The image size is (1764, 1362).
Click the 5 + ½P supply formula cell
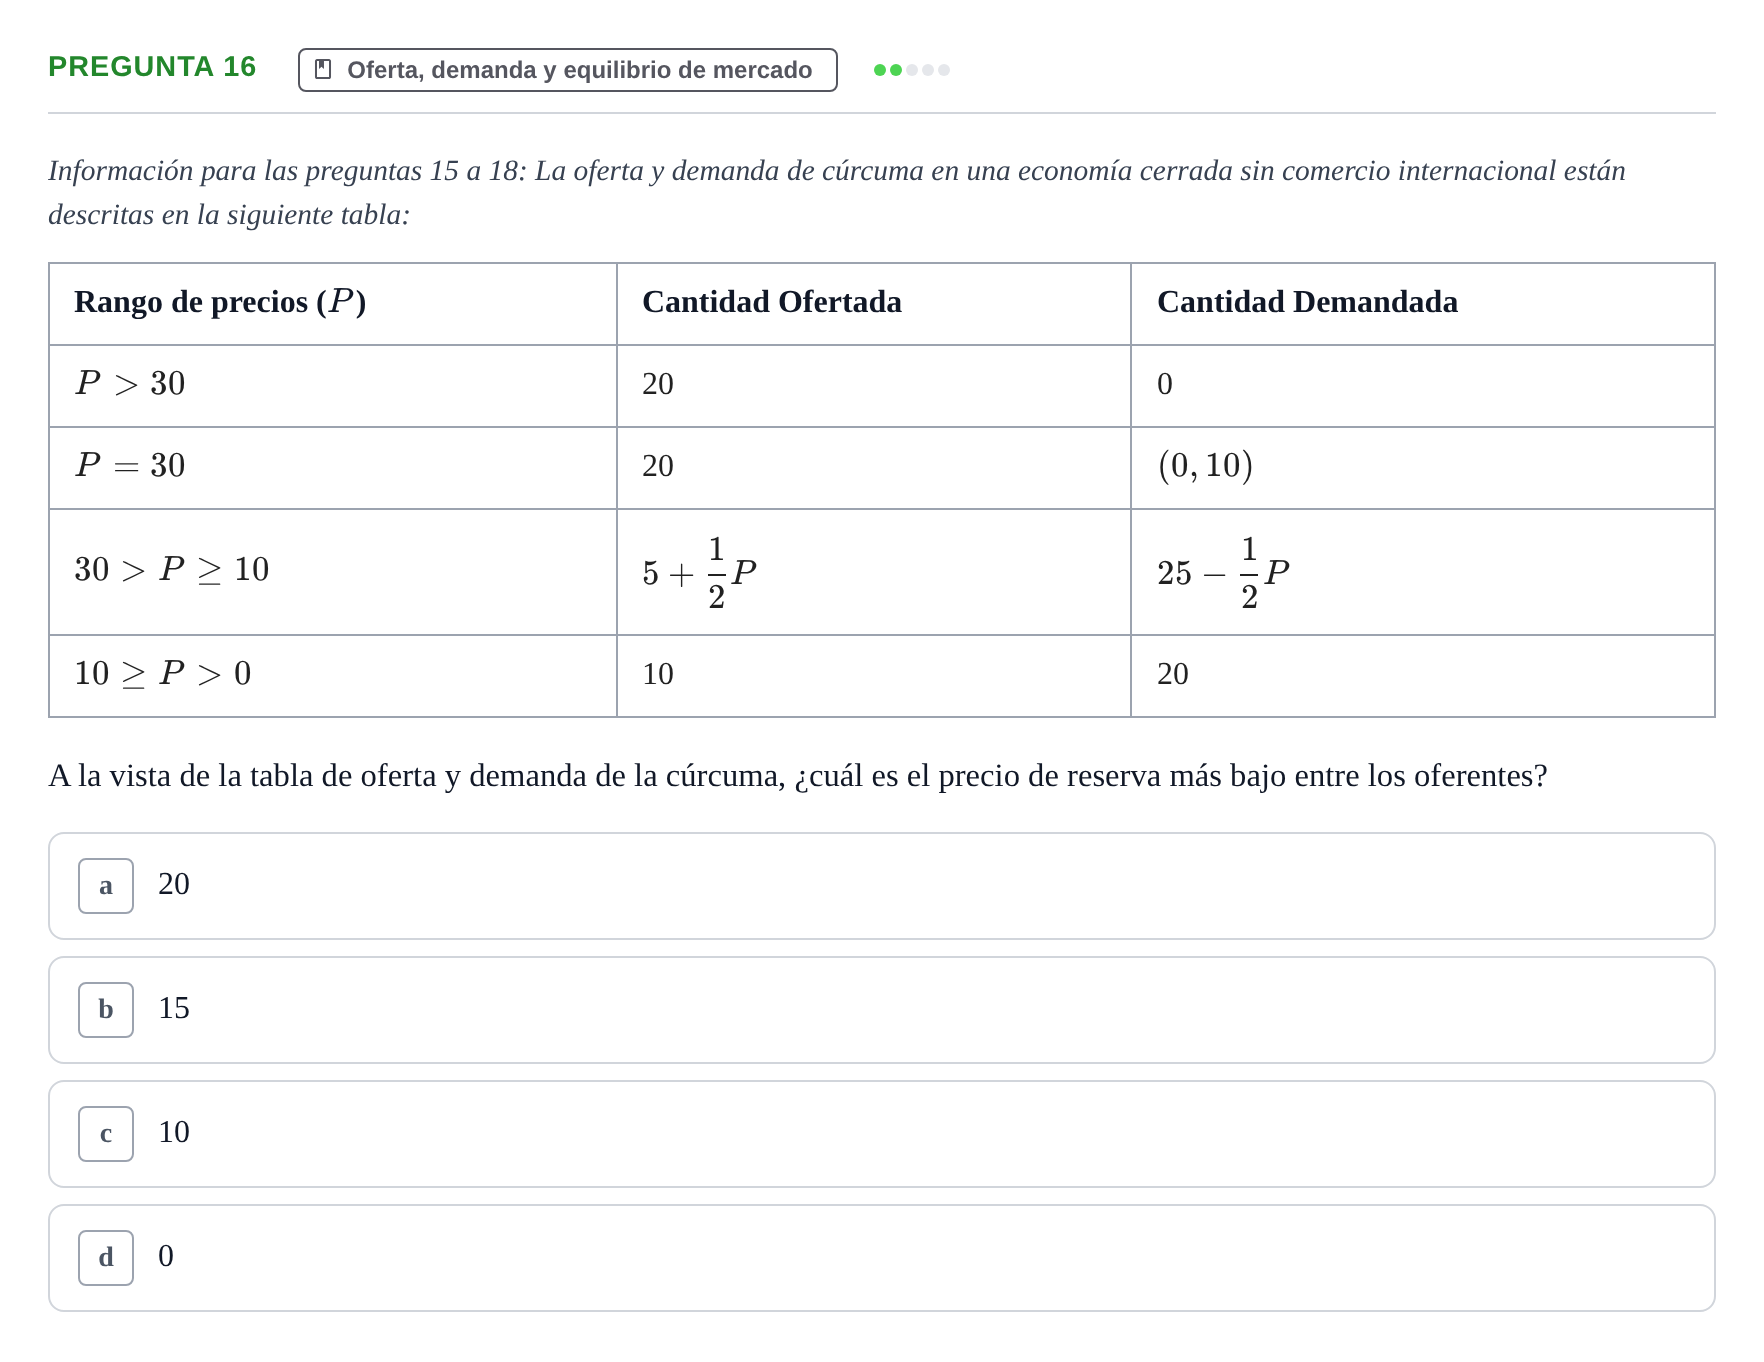coord(874,572)
